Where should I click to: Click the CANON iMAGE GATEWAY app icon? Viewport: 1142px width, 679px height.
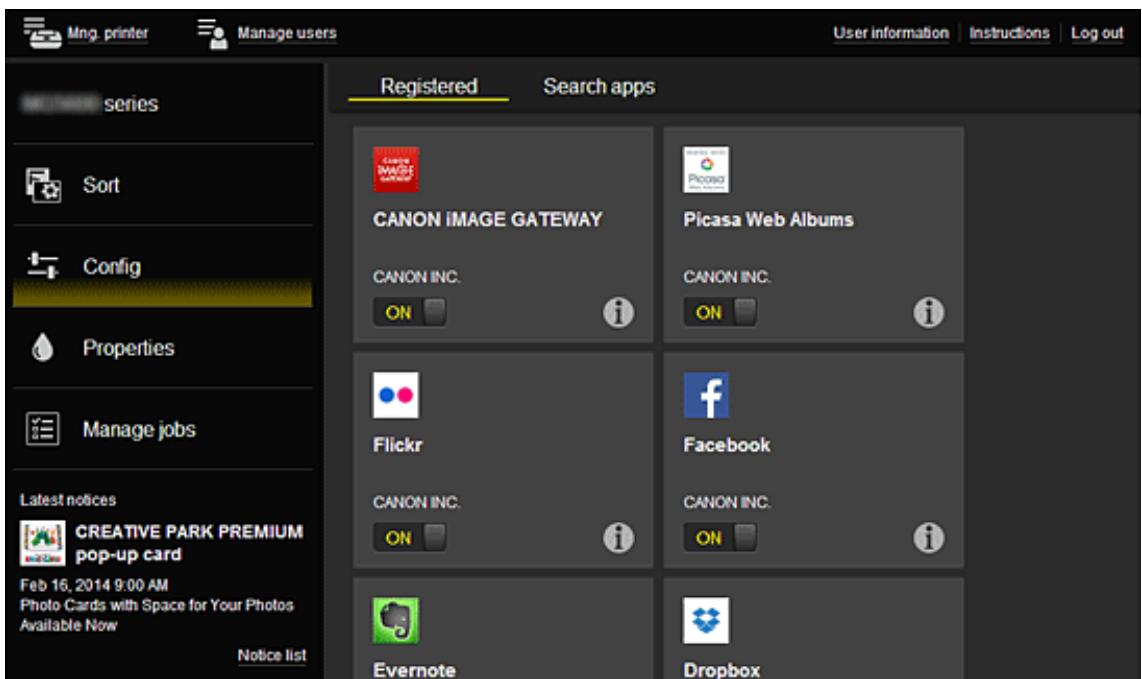[x=395, y=170]
